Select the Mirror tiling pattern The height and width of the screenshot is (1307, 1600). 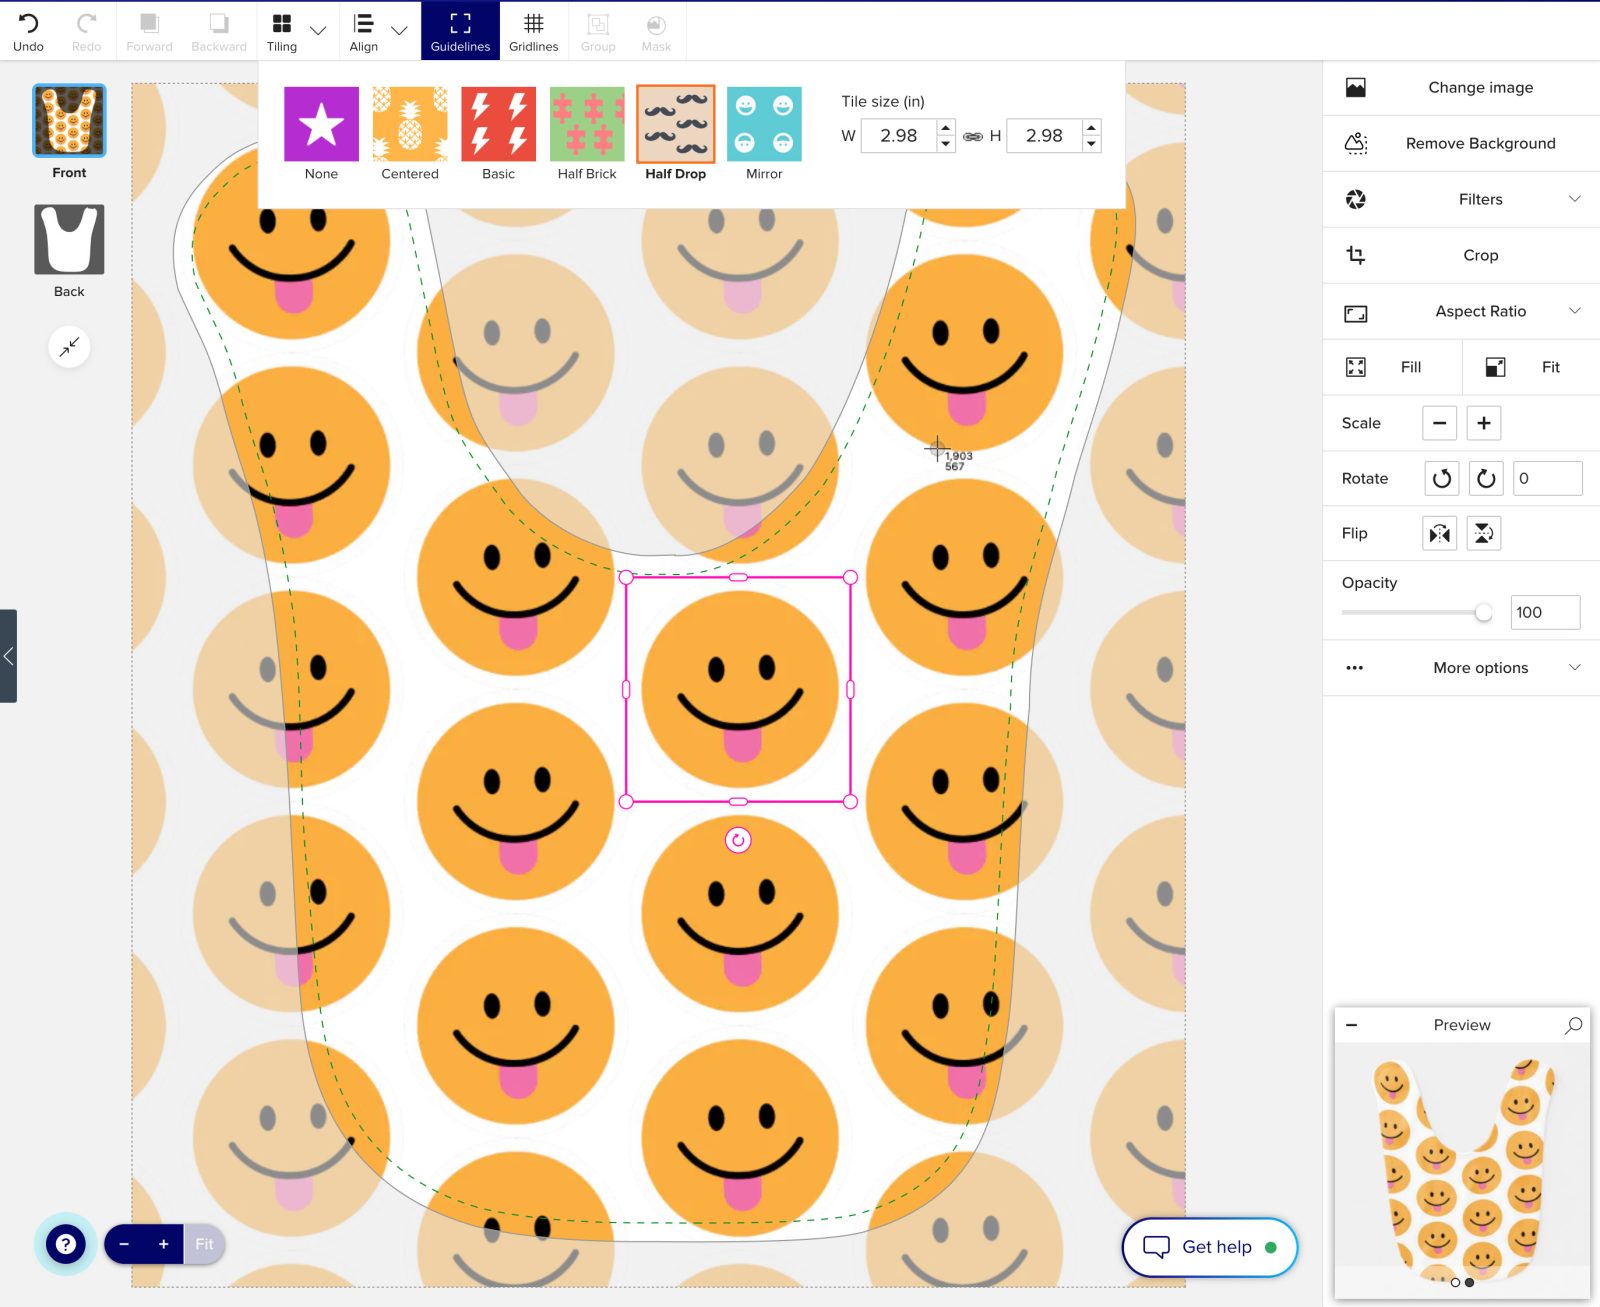coord(764,124)
